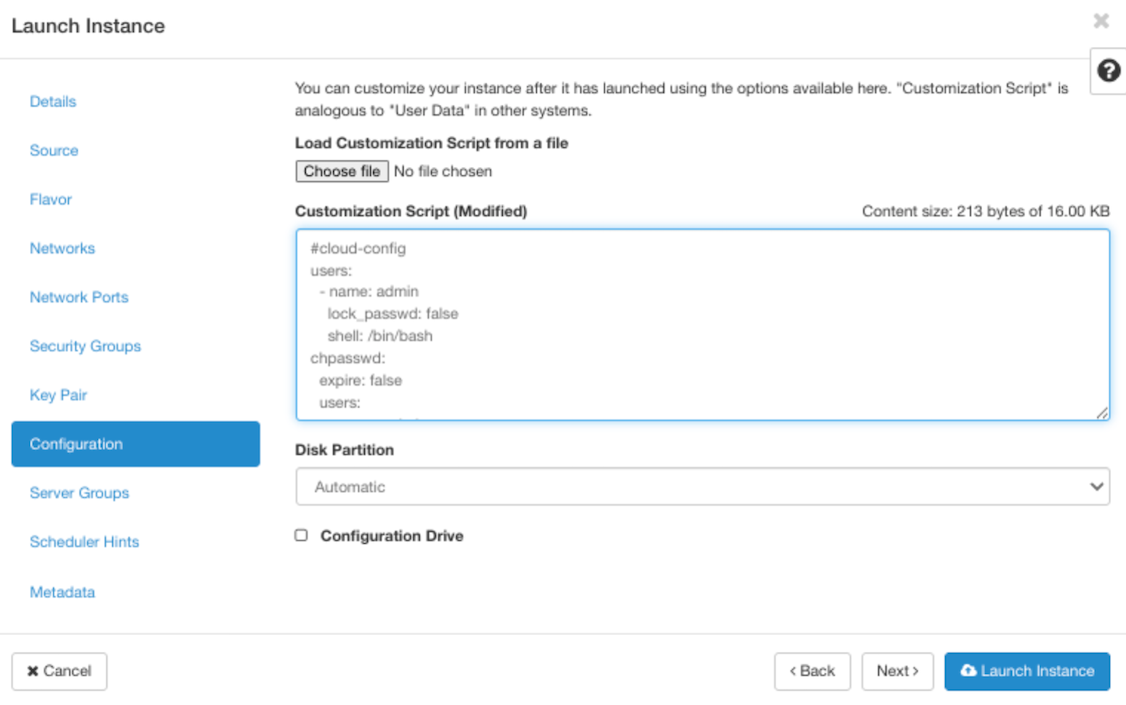Enable the Configuration Drive checkbox
The height and width of the screenshot is (705, 1126).
(x=301, y=535)
